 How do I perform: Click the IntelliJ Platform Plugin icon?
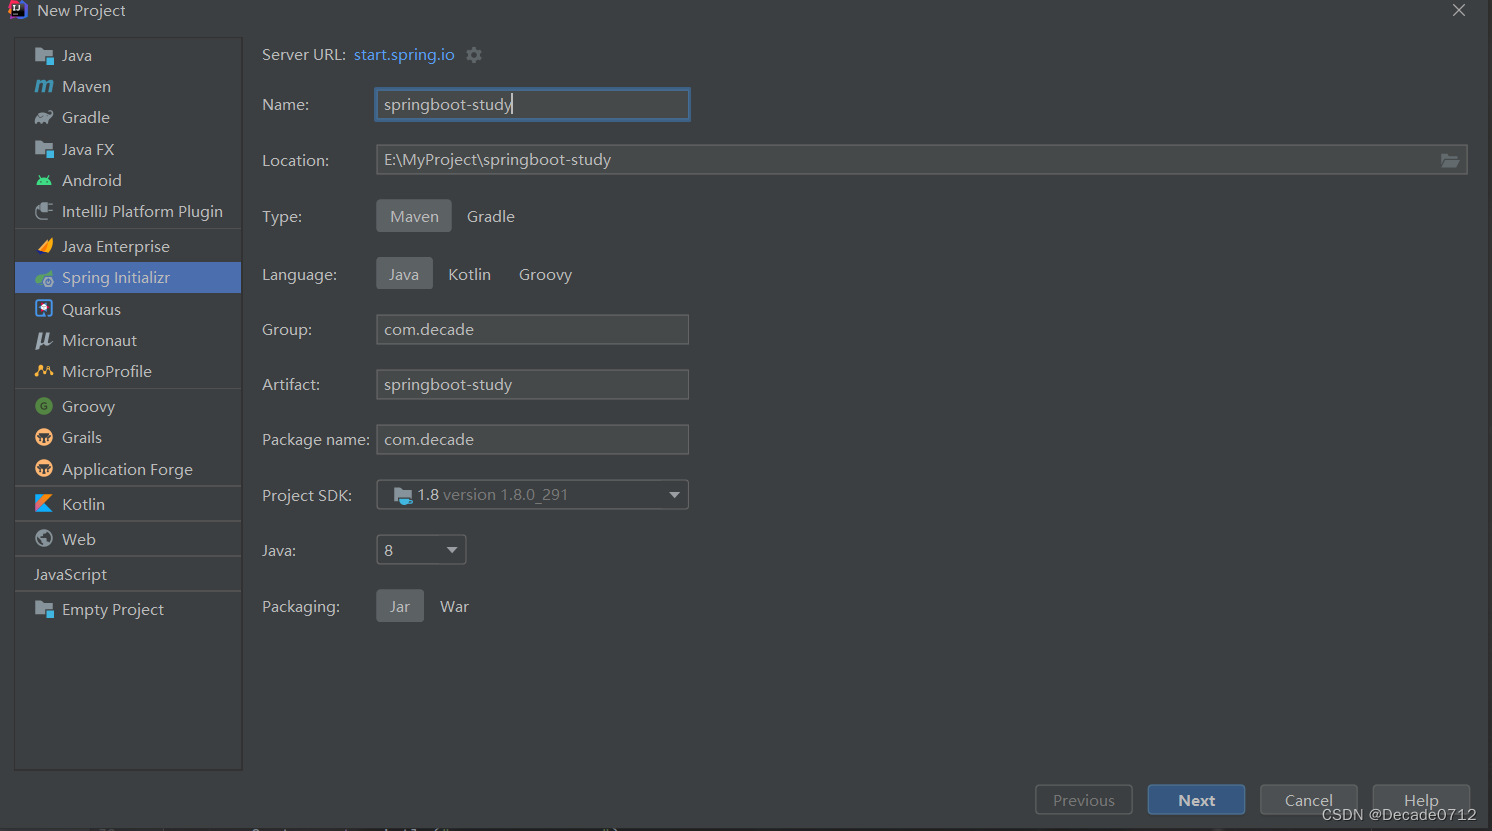click(x=44, y=211)
